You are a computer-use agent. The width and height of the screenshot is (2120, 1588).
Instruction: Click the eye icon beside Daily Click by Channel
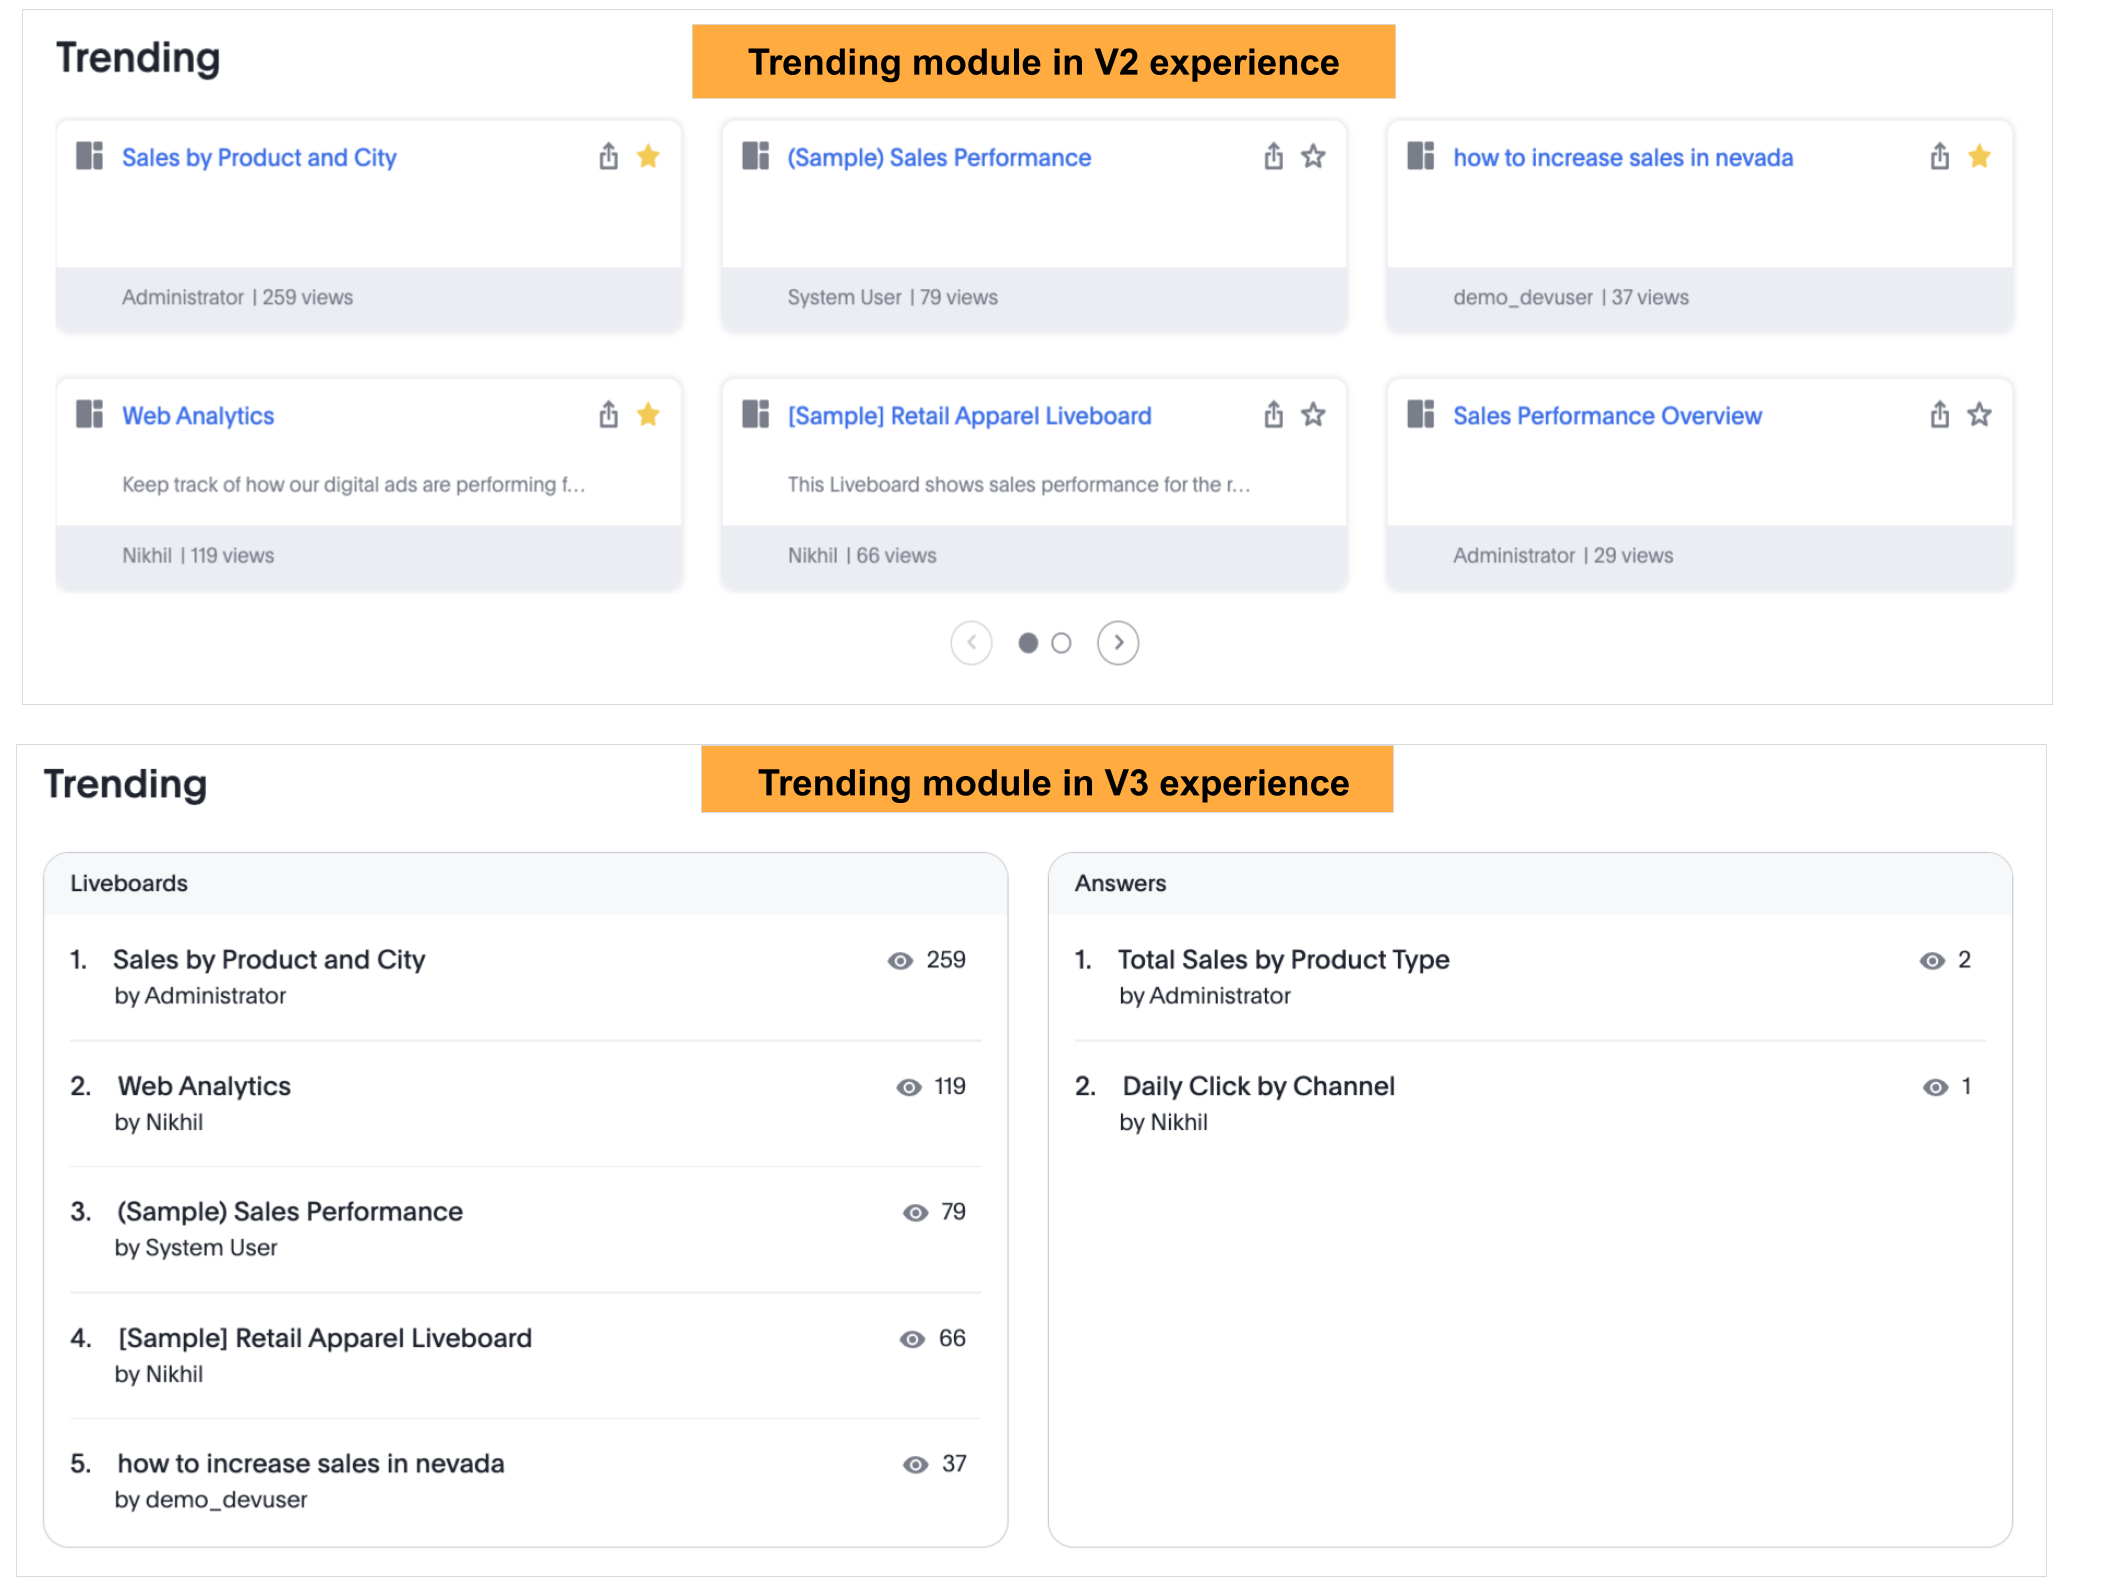click(1932, 1086)
